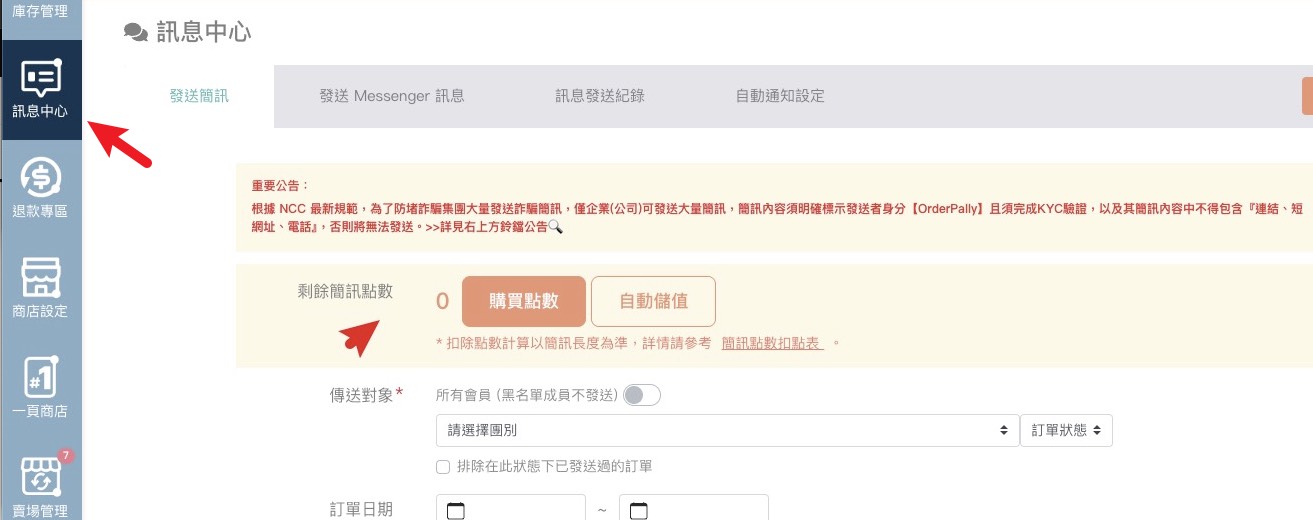
Task: Open the 自動通知設定 tab
Action: pyautogui.click(x=780, y=96)
